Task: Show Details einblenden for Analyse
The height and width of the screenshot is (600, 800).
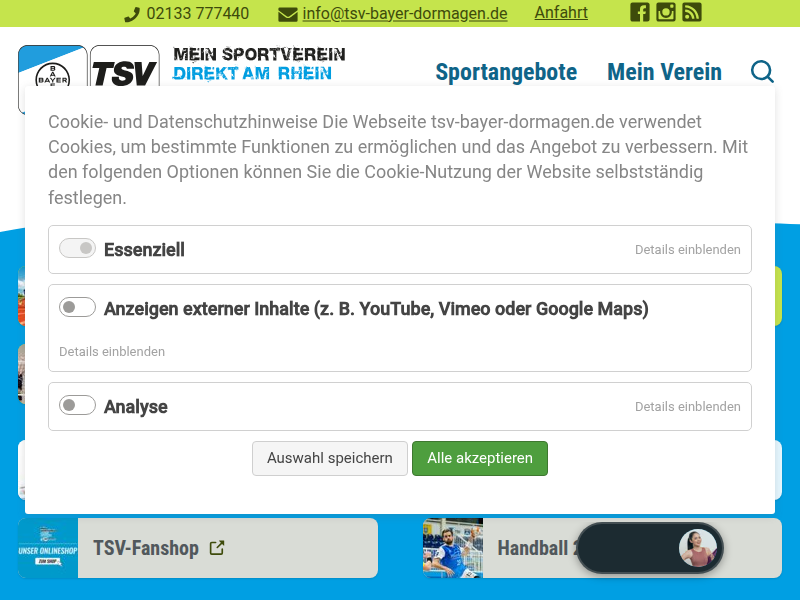Action: (x=687, y=407)
